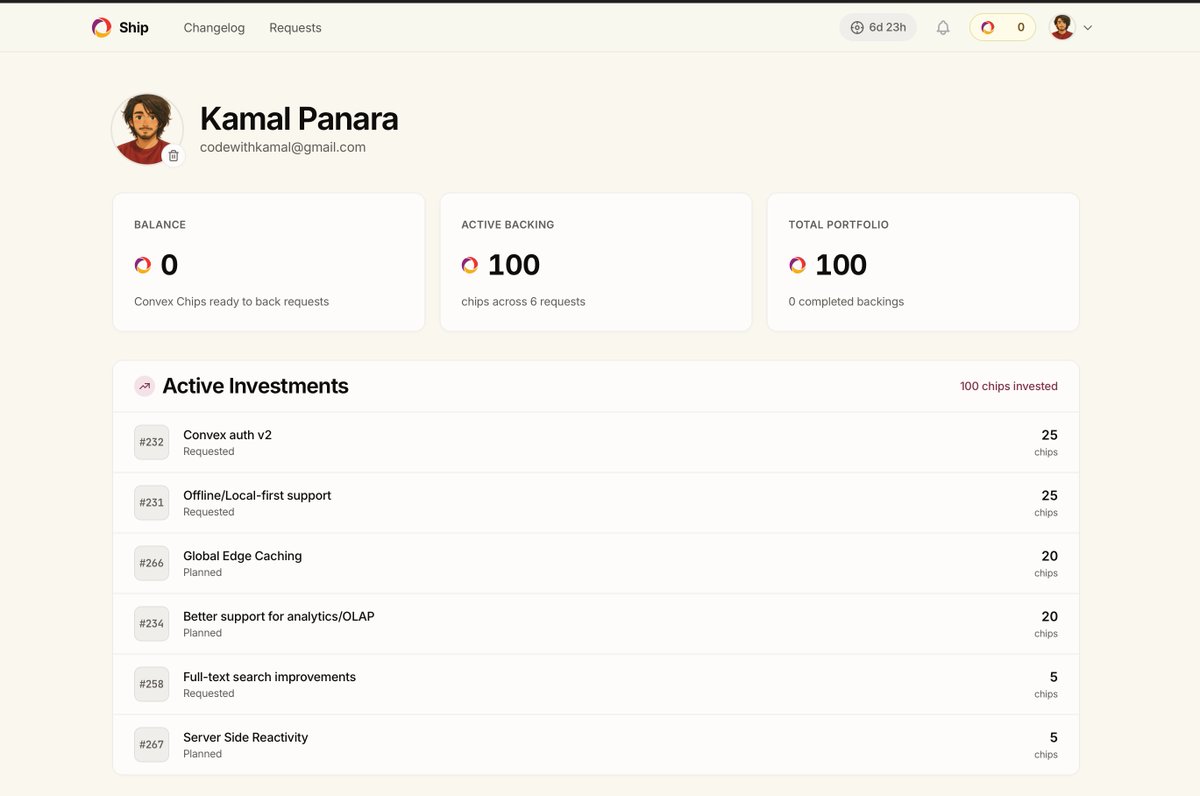
Task: Click the Balance card
Action: [x=269, y=262]
